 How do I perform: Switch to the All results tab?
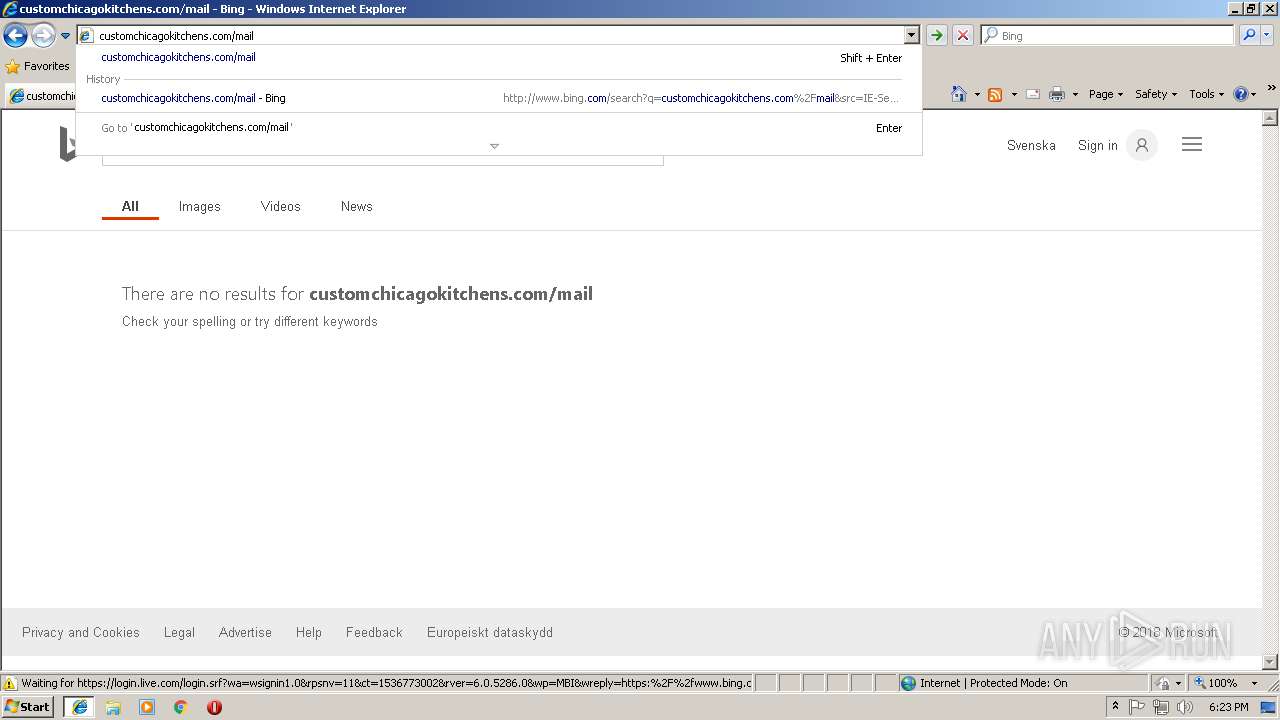pos(130,206)
